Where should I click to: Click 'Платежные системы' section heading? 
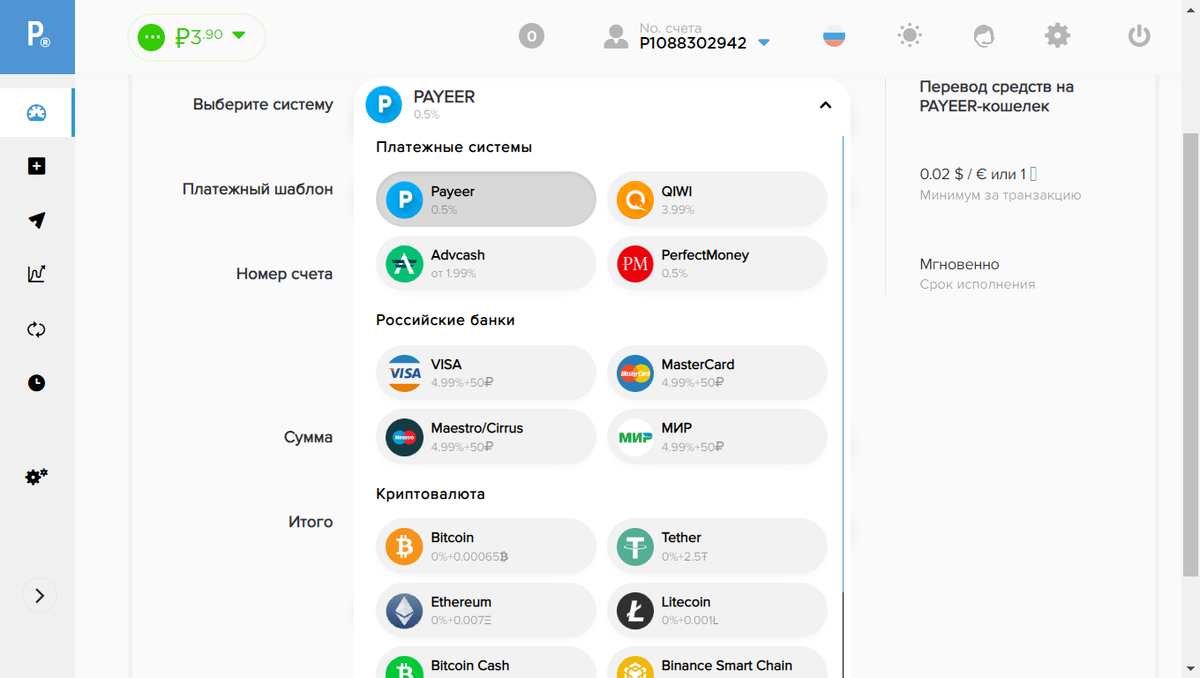454,147
